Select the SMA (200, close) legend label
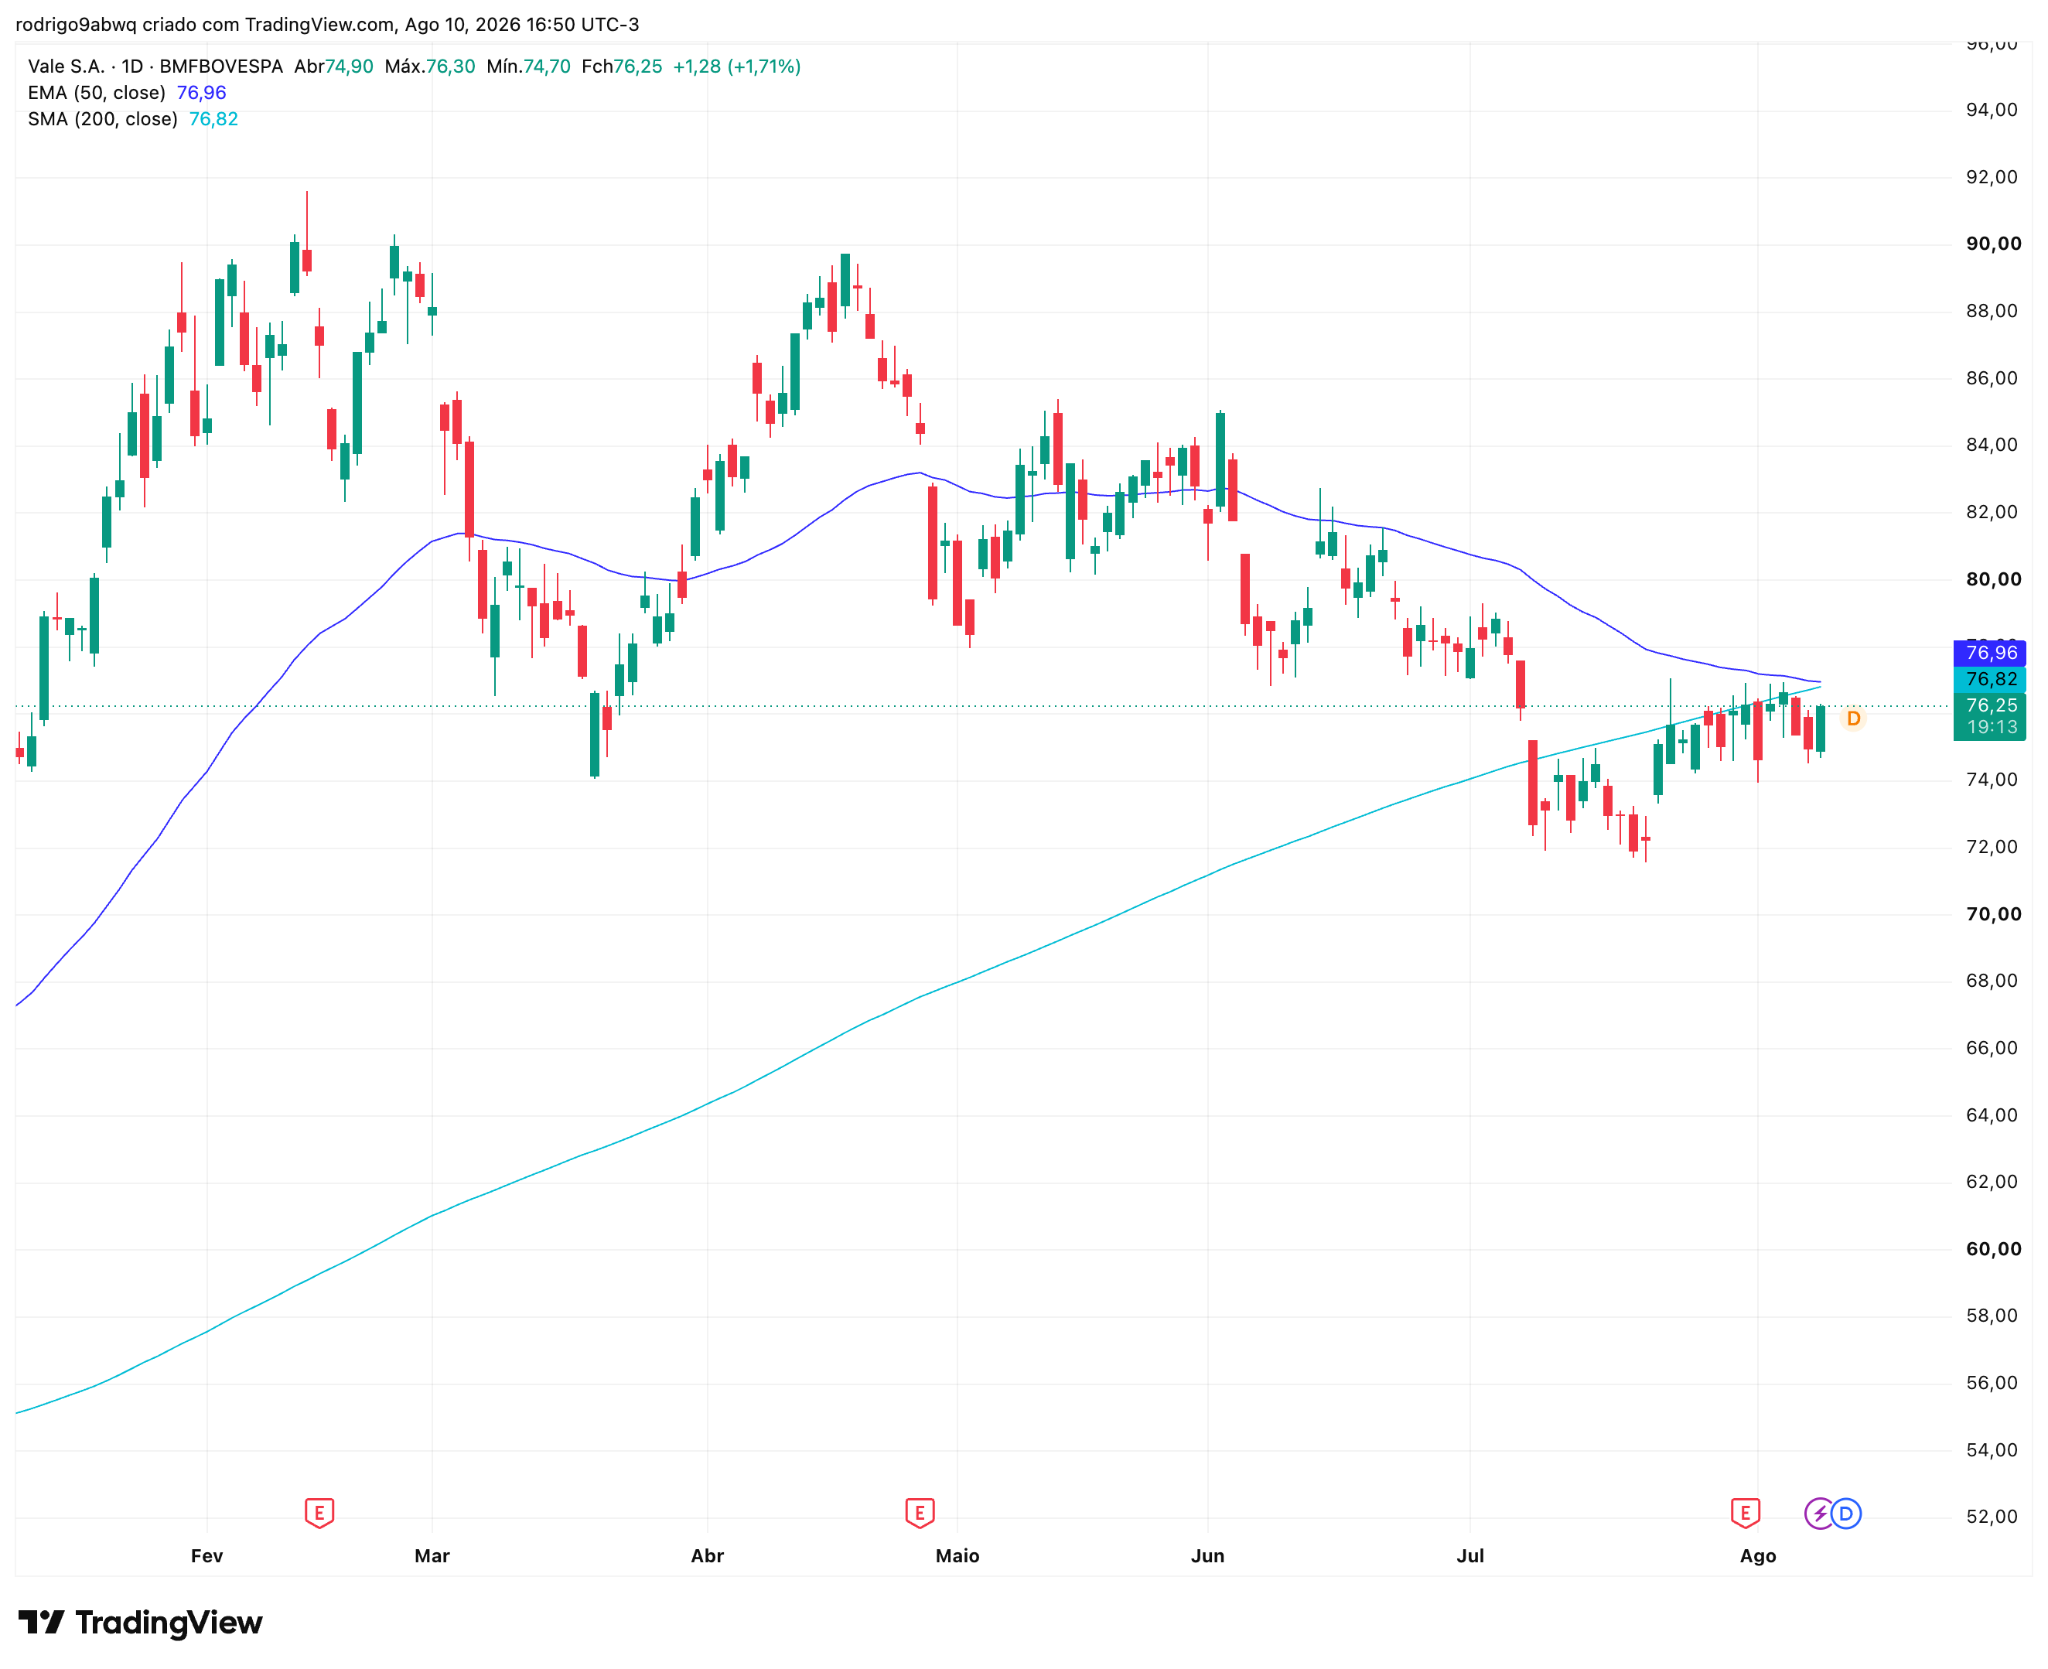The height and width of the screenshot is (1669, 2048). coord(103,119)
